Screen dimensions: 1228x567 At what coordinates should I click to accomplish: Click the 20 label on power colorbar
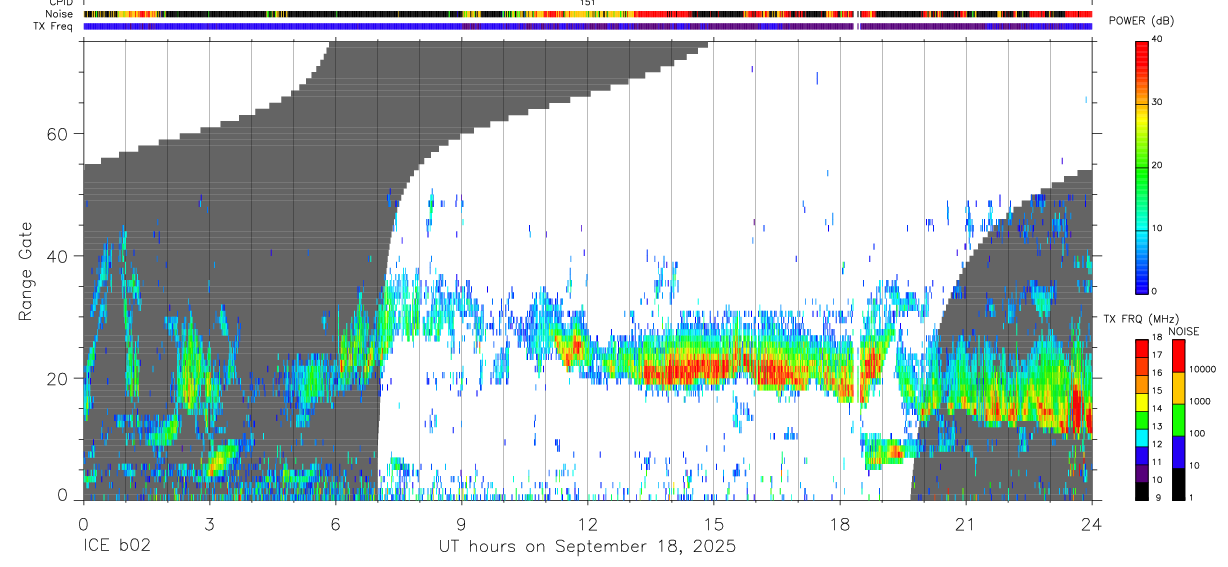click(1158, 166)
